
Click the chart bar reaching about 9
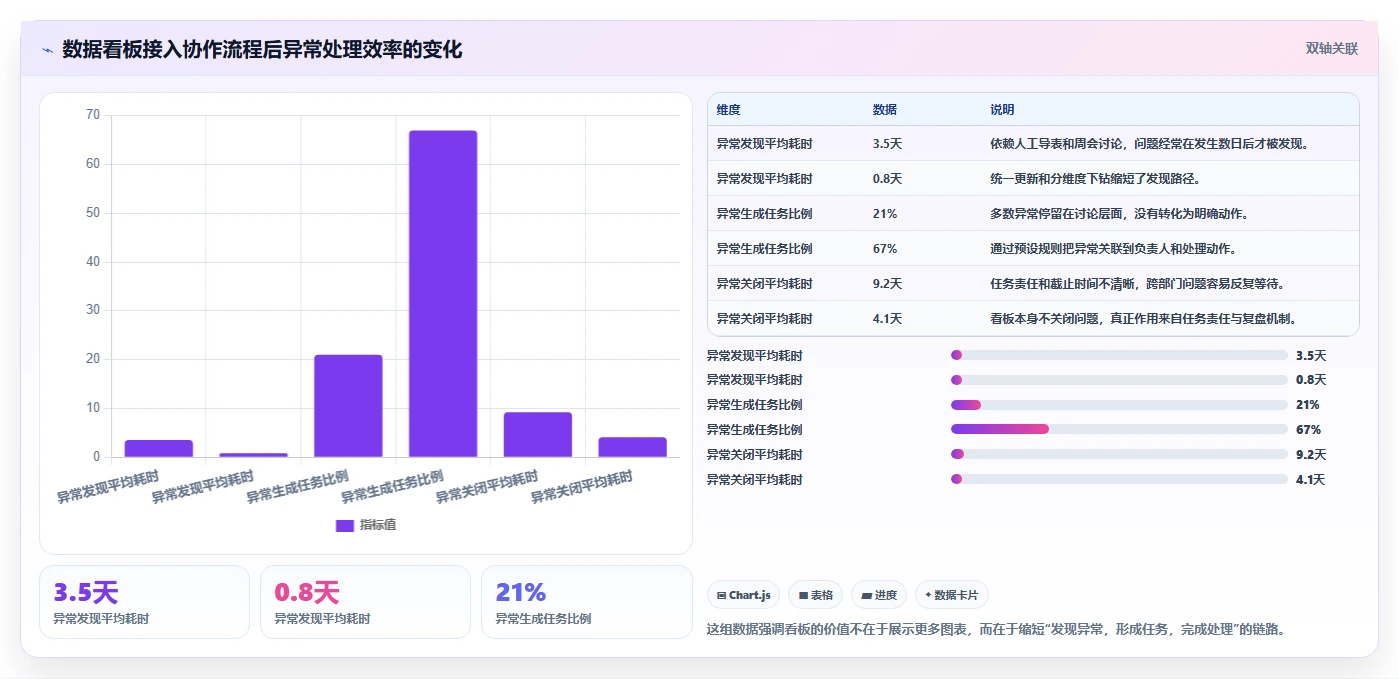click(538, 435)
